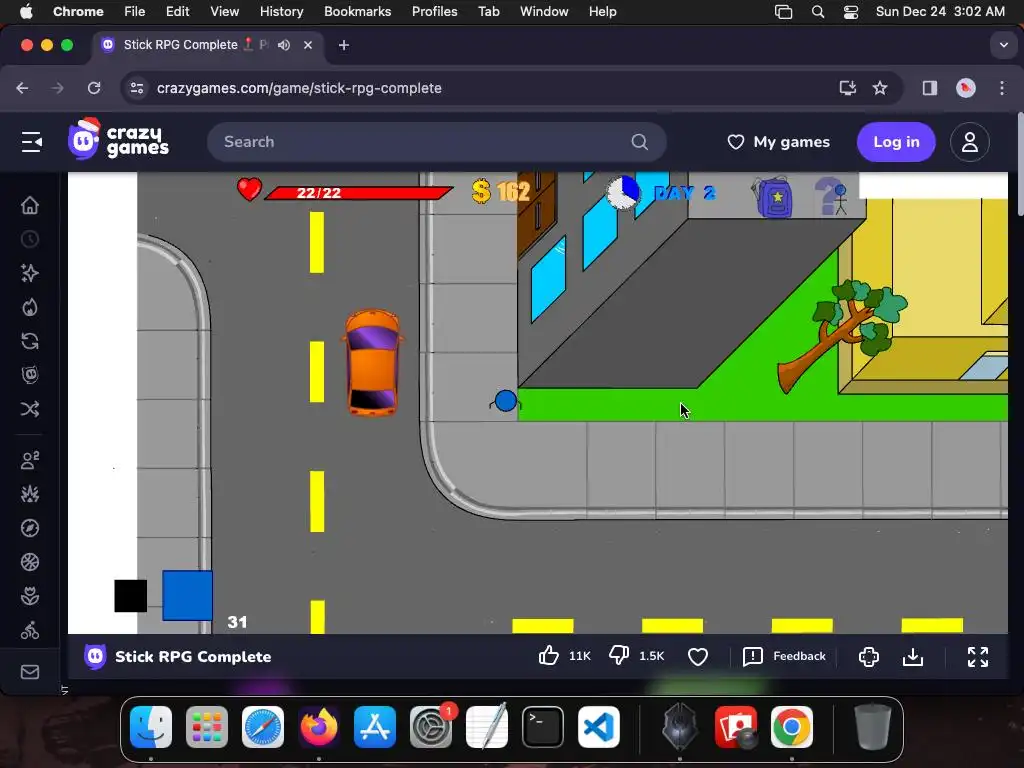Open the stickman help question mark icon
Image resolution: width=1024 pixels, height=768 pixels.
click(x=831, y=196)
